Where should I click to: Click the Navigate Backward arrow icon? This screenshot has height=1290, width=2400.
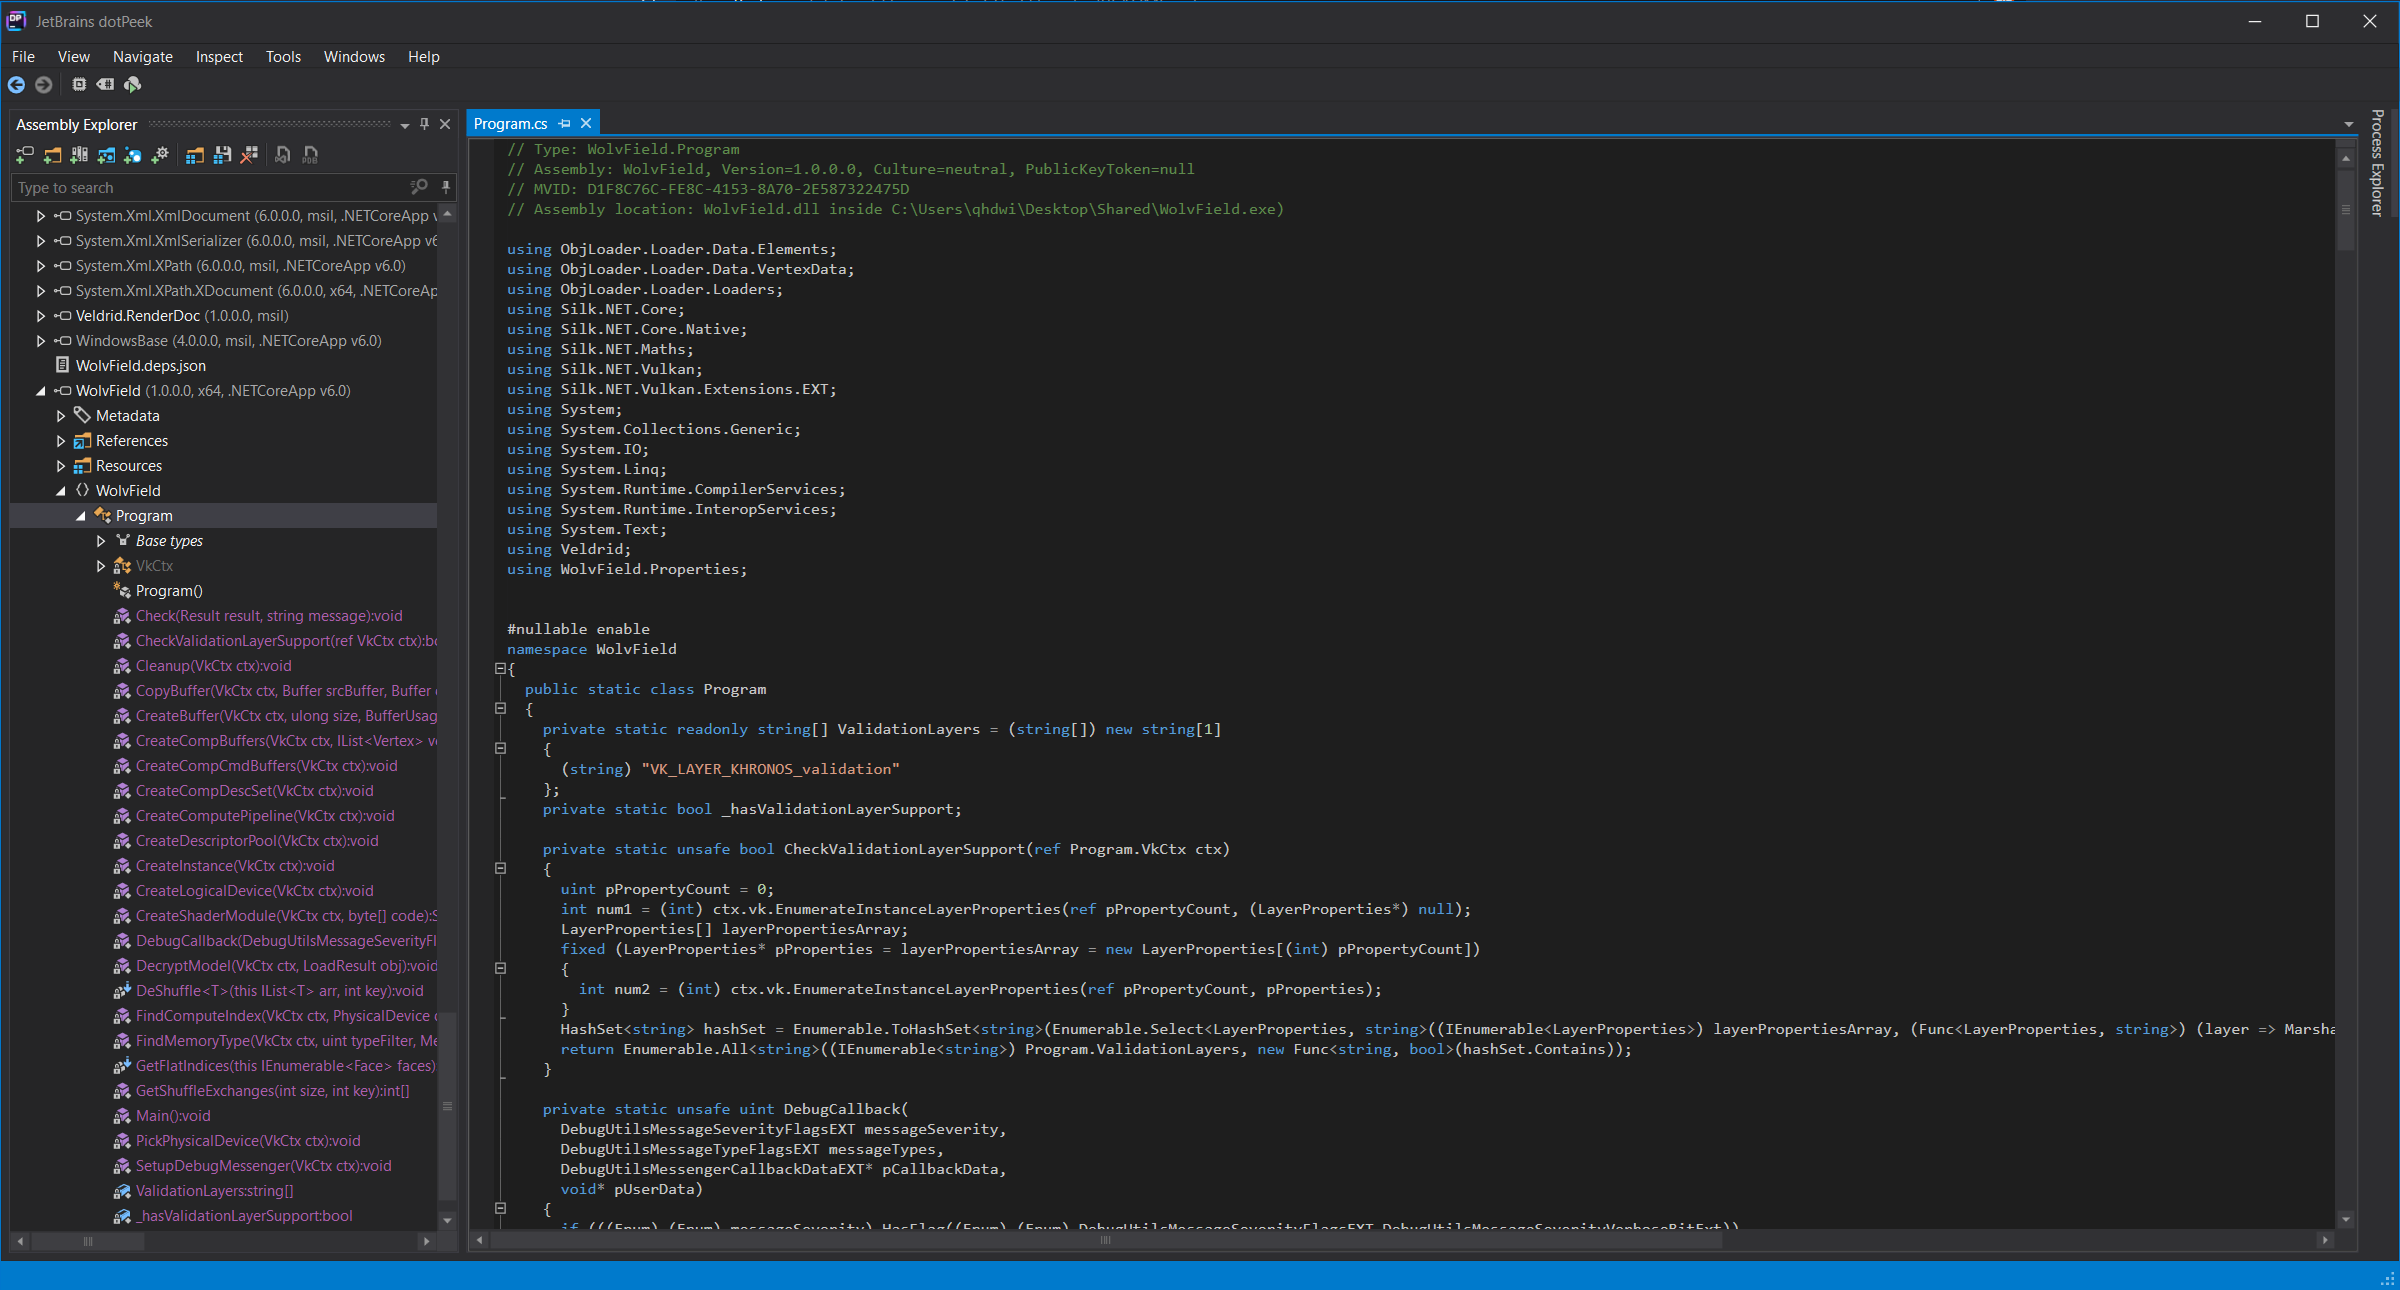click(x=17, y=85)
